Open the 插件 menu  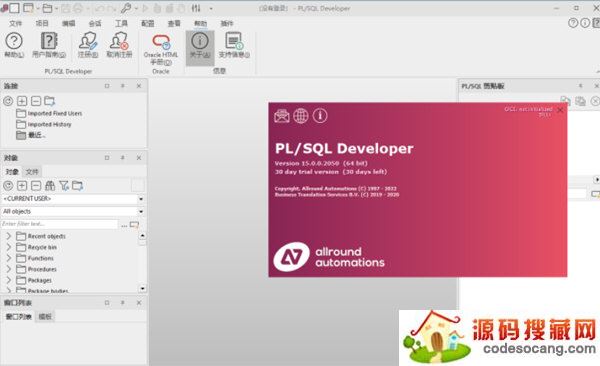click(227, 23)
